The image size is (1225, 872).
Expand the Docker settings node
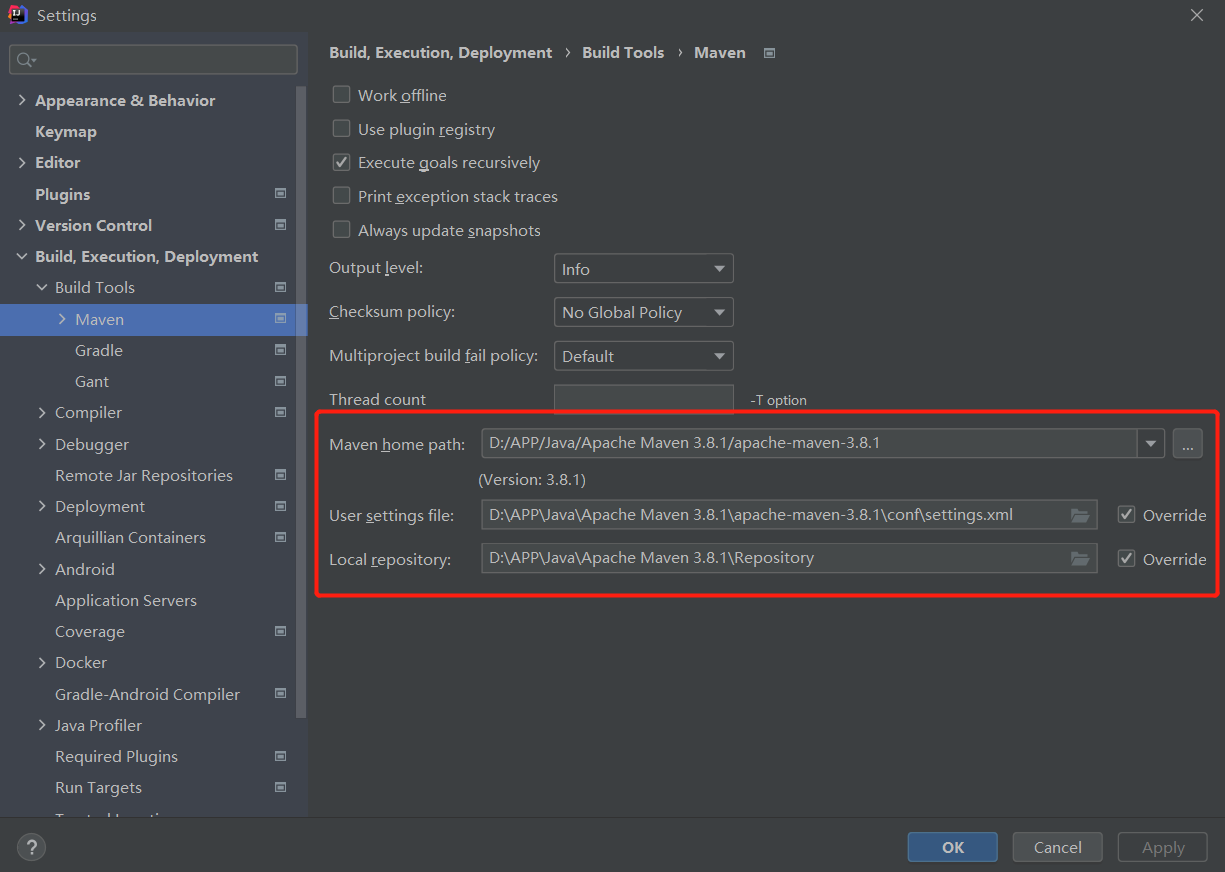[x=42, y=662]
